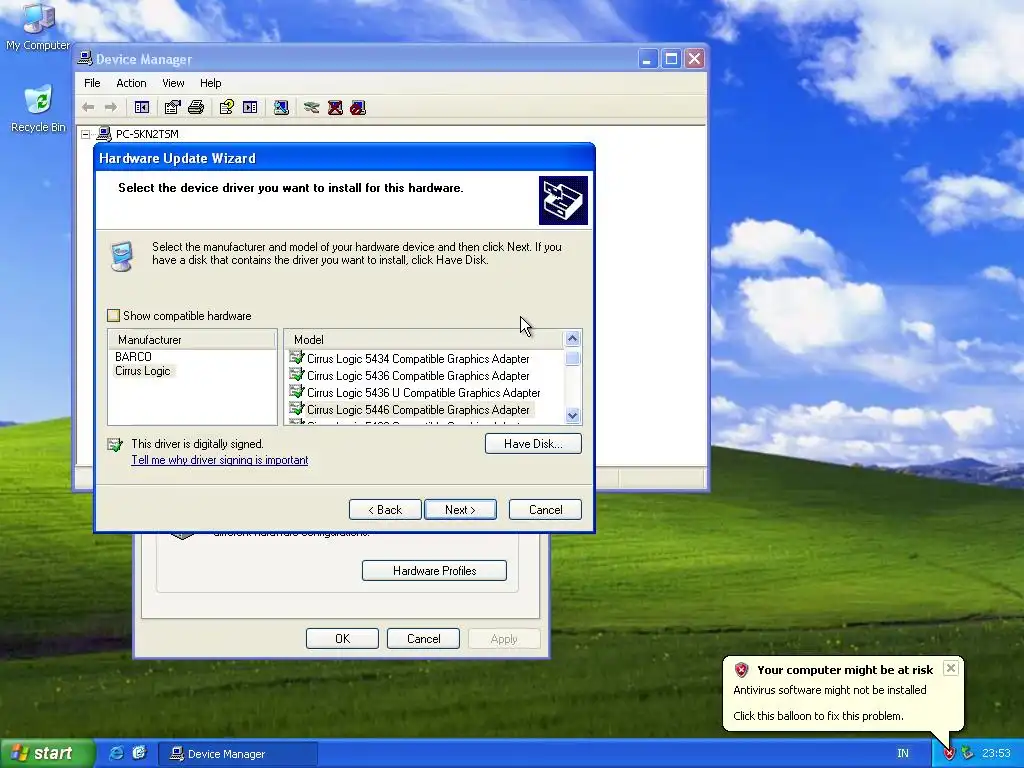The image size is (1024, 768).
Task: Open Properties via the toolbar icon
Action: point(172,107)
